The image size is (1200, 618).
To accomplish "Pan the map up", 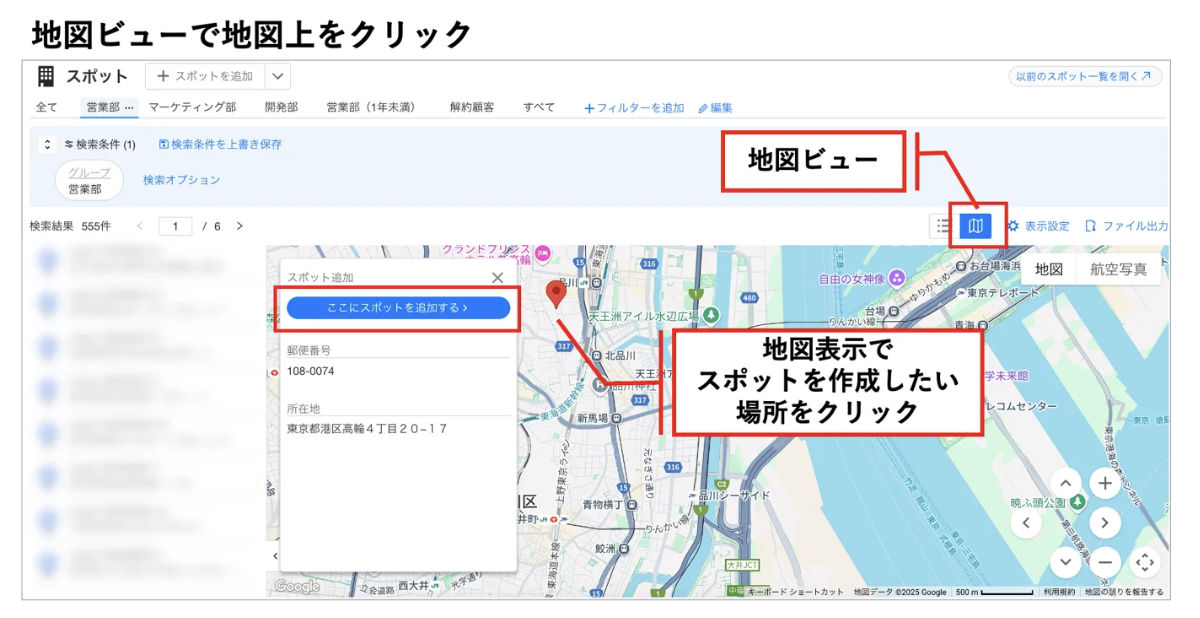I will [x=1065, y=483].
